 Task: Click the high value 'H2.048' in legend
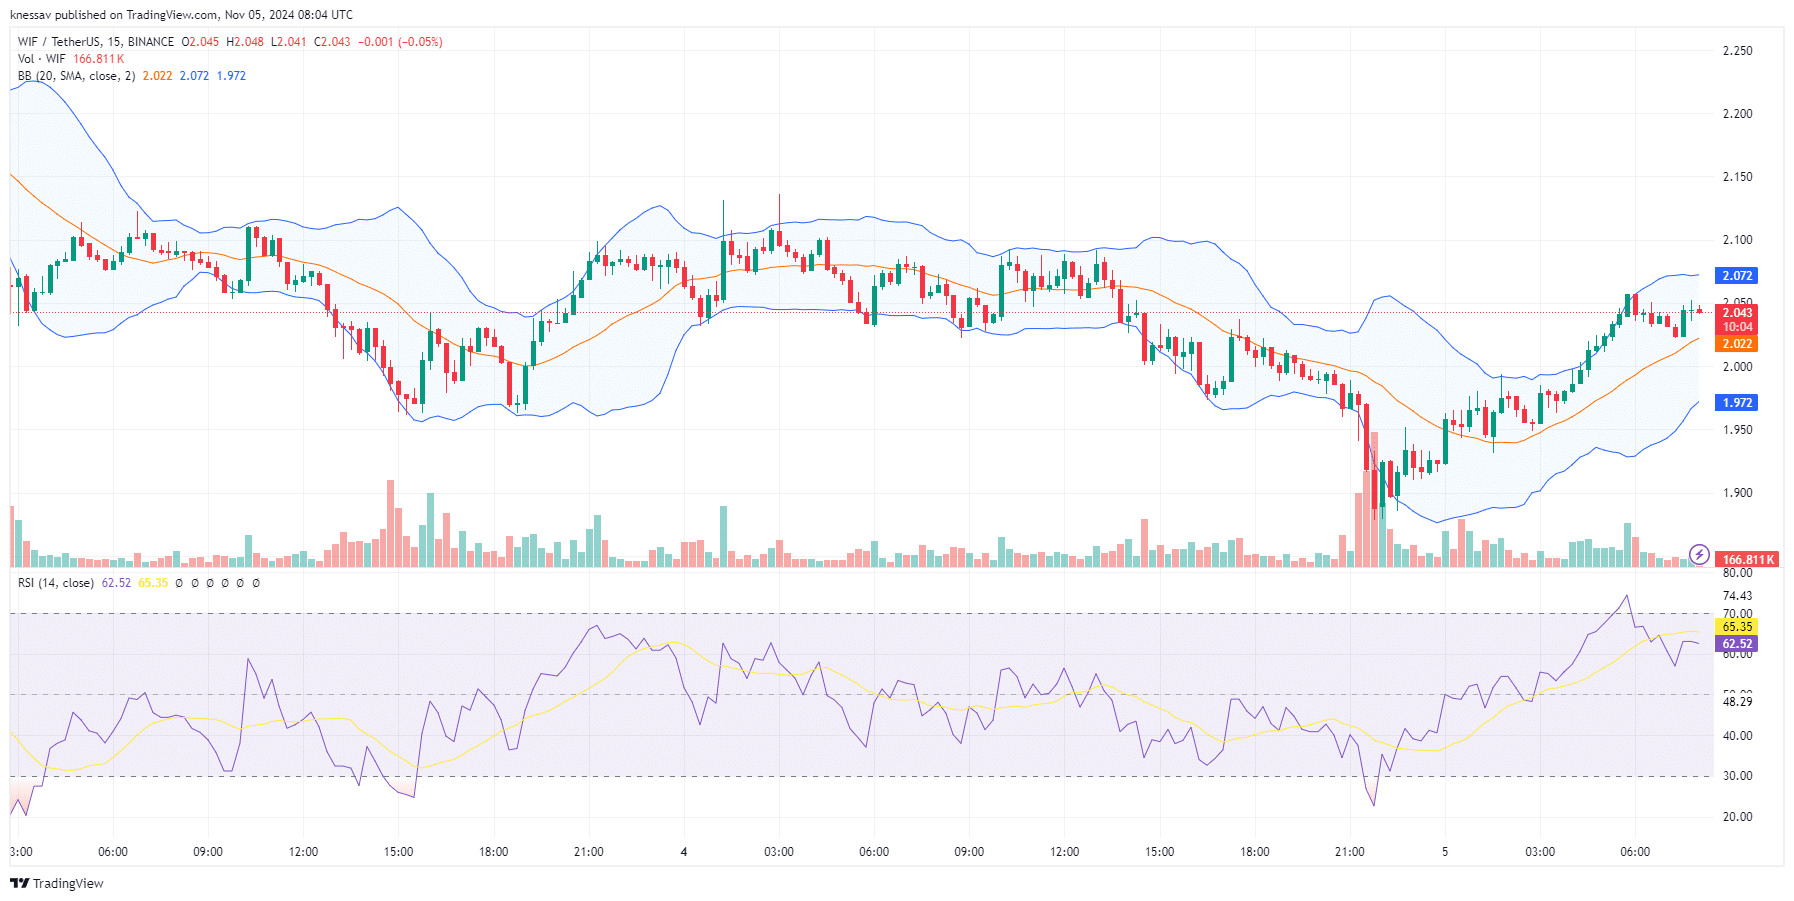pyautogui.click(x=245, y=42)
